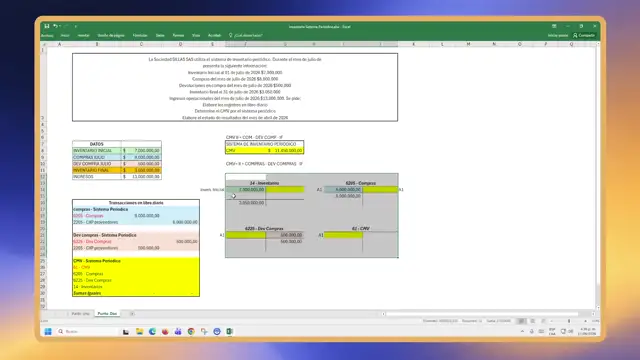Switch to the Insertar ribbon tab
This screenshot has width=640, height=360.
coord(84,36)
